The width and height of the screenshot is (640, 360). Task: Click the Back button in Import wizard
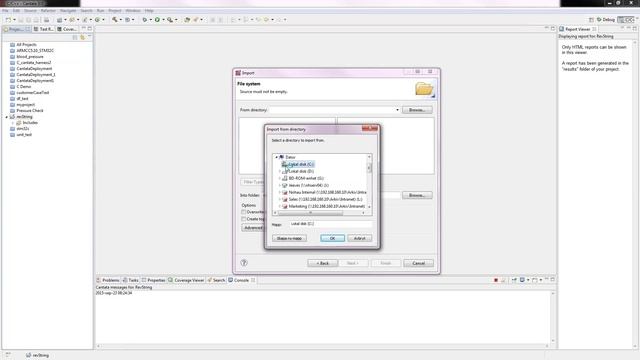(322, 263)
